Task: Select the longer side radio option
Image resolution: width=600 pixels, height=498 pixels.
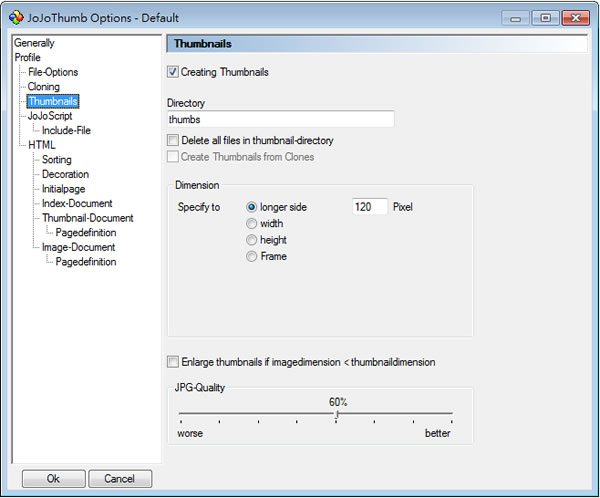Action: point(251,207)
